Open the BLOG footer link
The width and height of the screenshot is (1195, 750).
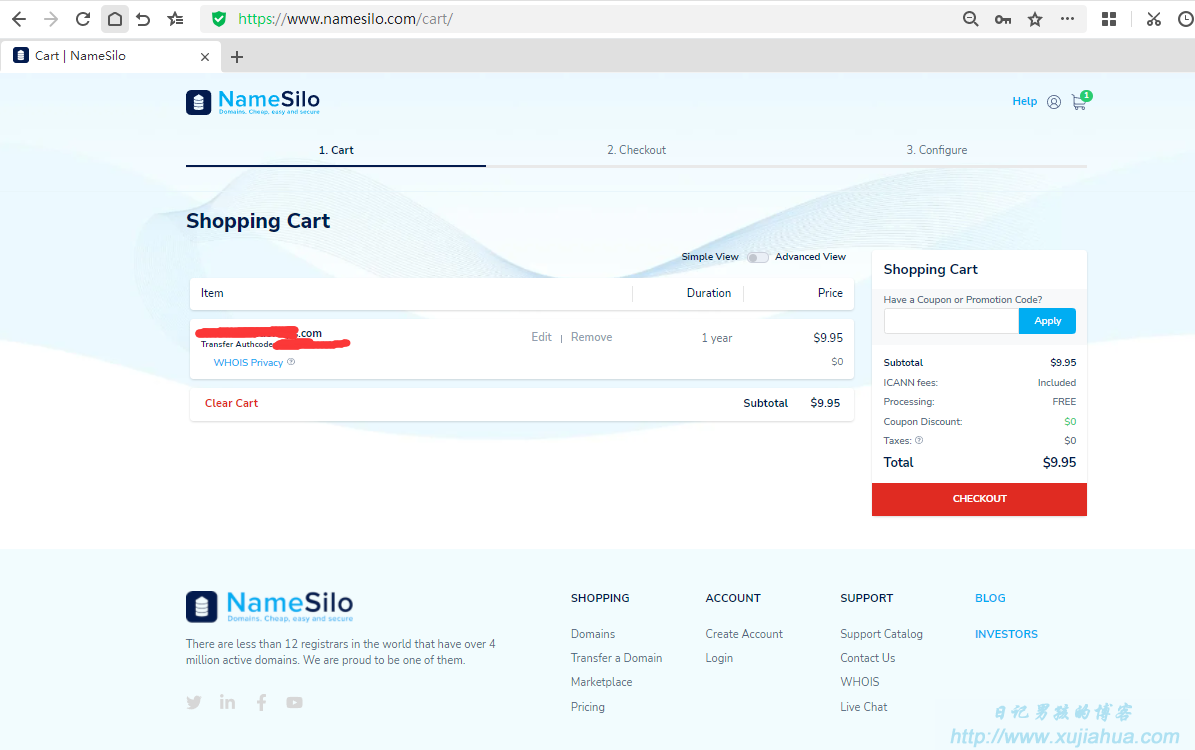coord(990,598)
